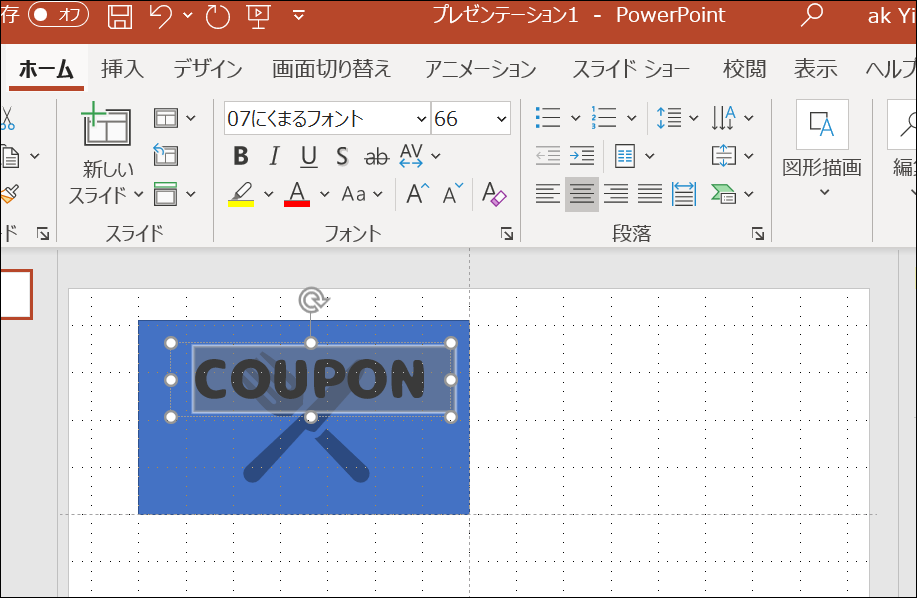Click the Redo/Repeat circular arrow icon
Image resolution: width=917 pixels, height=598 pixels.
pos(218,15)
